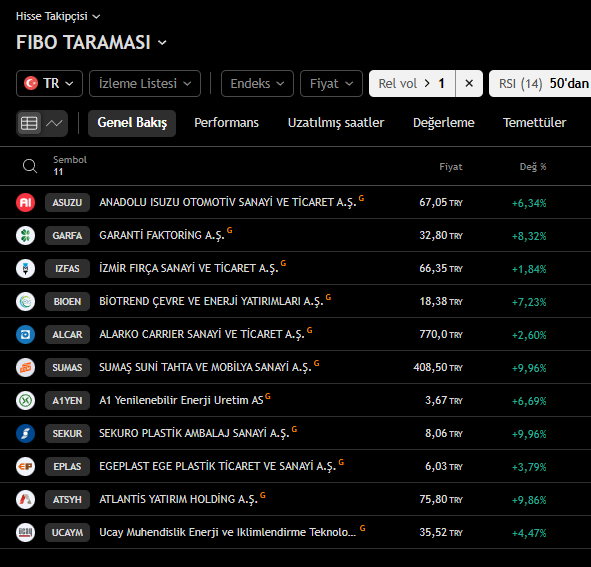Viewport: 591px width, 567px height.
Task: Click G badge next to Atlantis Yatırım
Action: [x=263, y=495]
